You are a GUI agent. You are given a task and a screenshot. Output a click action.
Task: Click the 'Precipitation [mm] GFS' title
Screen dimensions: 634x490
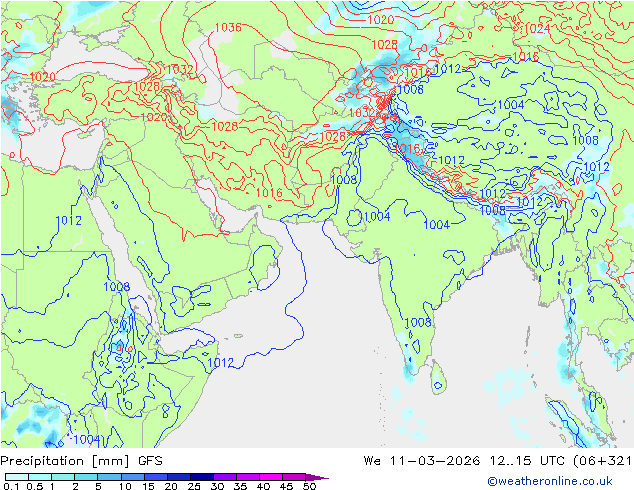coord(81,461)
